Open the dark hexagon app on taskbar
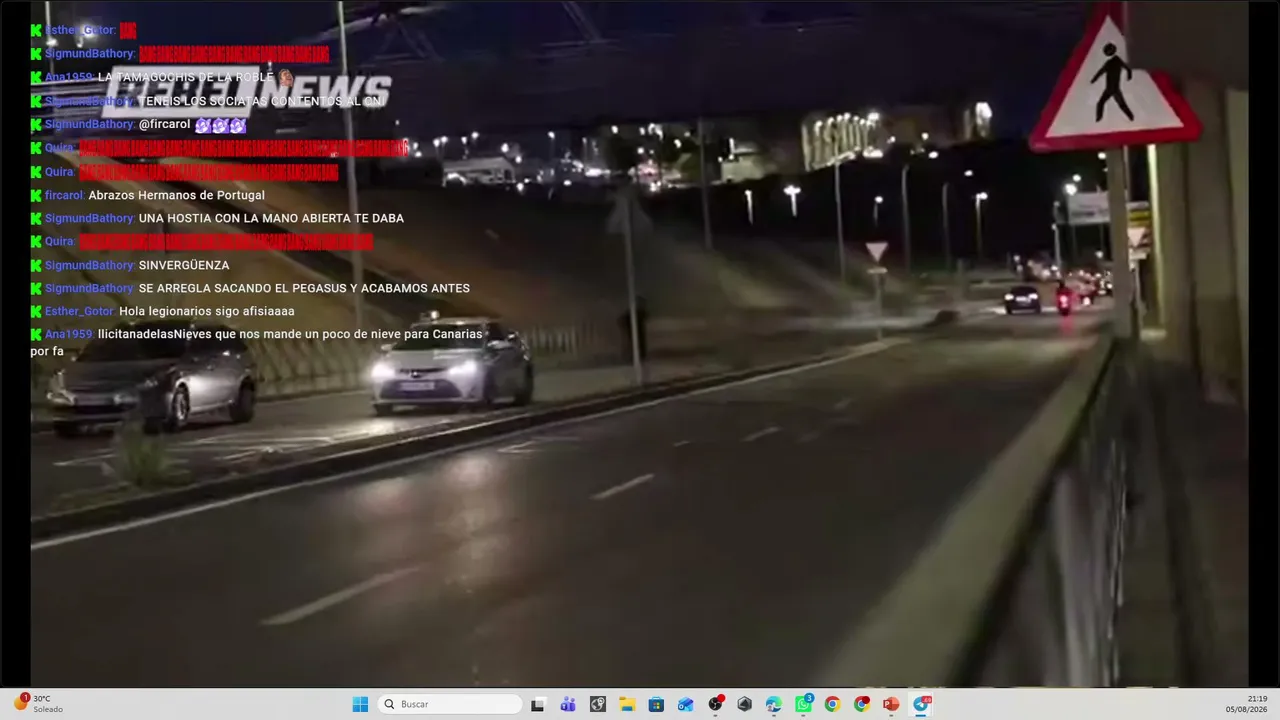Screen dimensions: 1280x720 744,704
